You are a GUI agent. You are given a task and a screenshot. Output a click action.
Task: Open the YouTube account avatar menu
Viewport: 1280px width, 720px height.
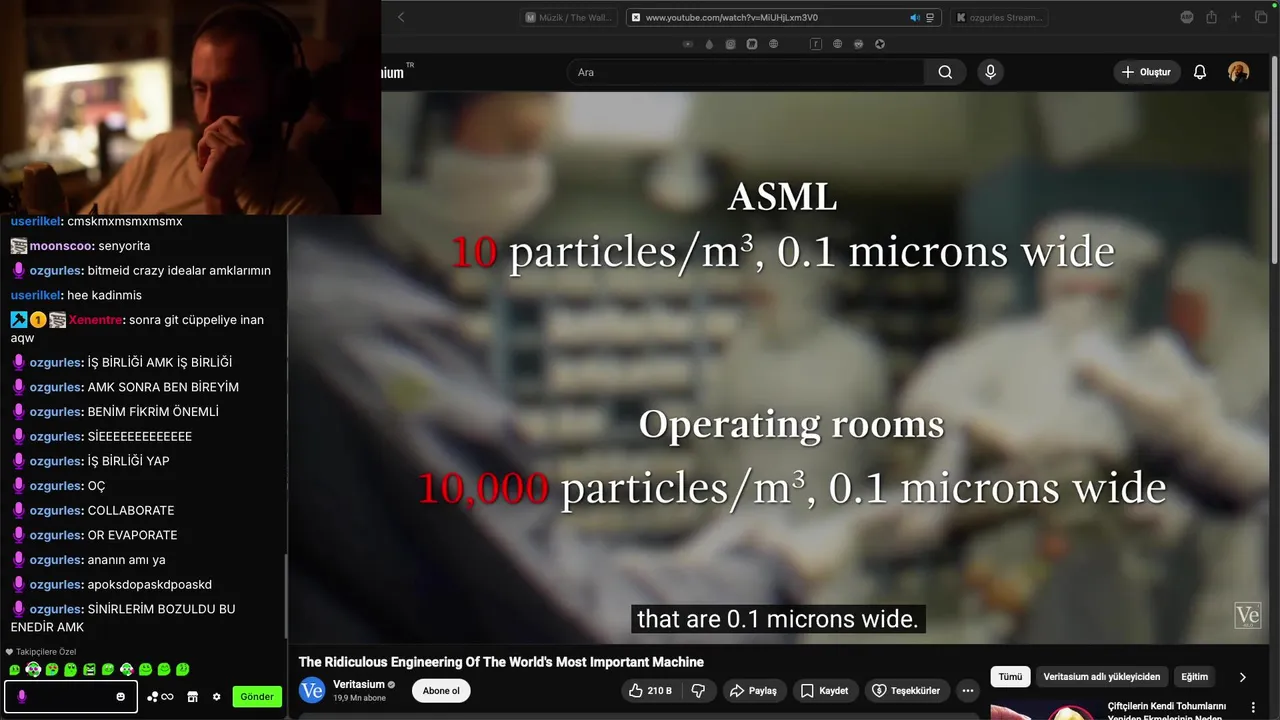1238,72
